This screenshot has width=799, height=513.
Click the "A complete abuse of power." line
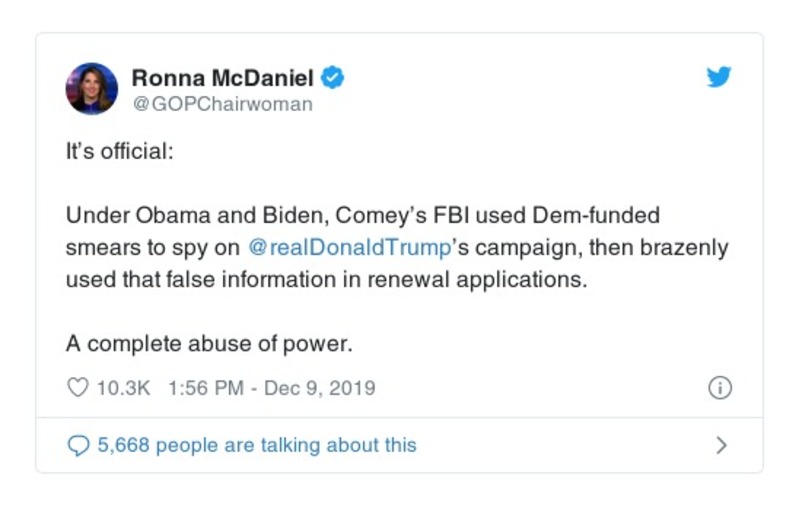(209, 343)
